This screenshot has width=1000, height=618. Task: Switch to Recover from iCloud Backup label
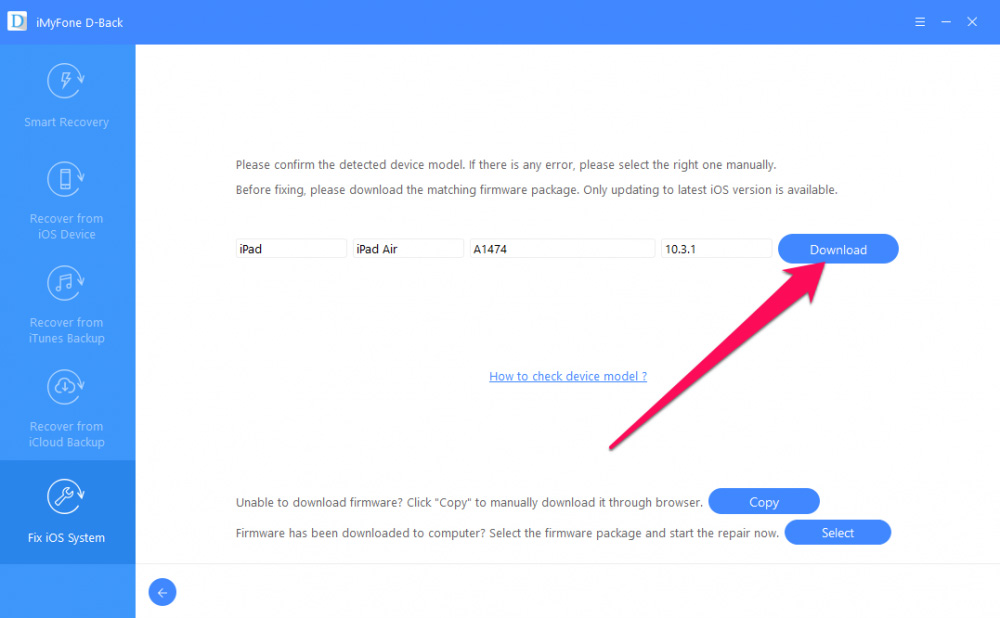[x=66, y=434]
